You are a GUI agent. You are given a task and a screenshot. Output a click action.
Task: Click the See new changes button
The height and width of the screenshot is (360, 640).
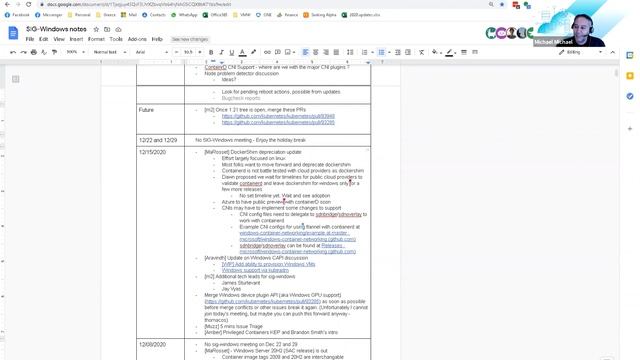pyautogui.click(x=190, y=39)
